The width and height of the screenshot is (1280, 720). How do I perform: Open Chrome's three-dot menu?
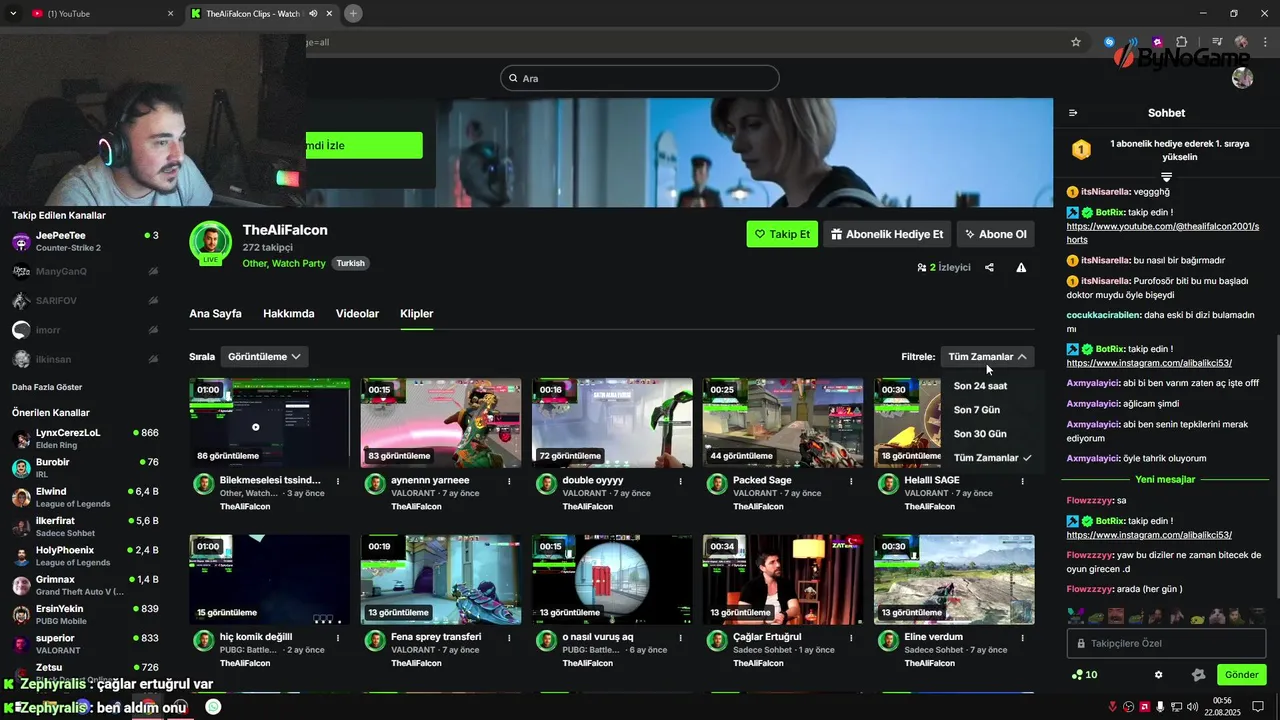[1264, 42]
